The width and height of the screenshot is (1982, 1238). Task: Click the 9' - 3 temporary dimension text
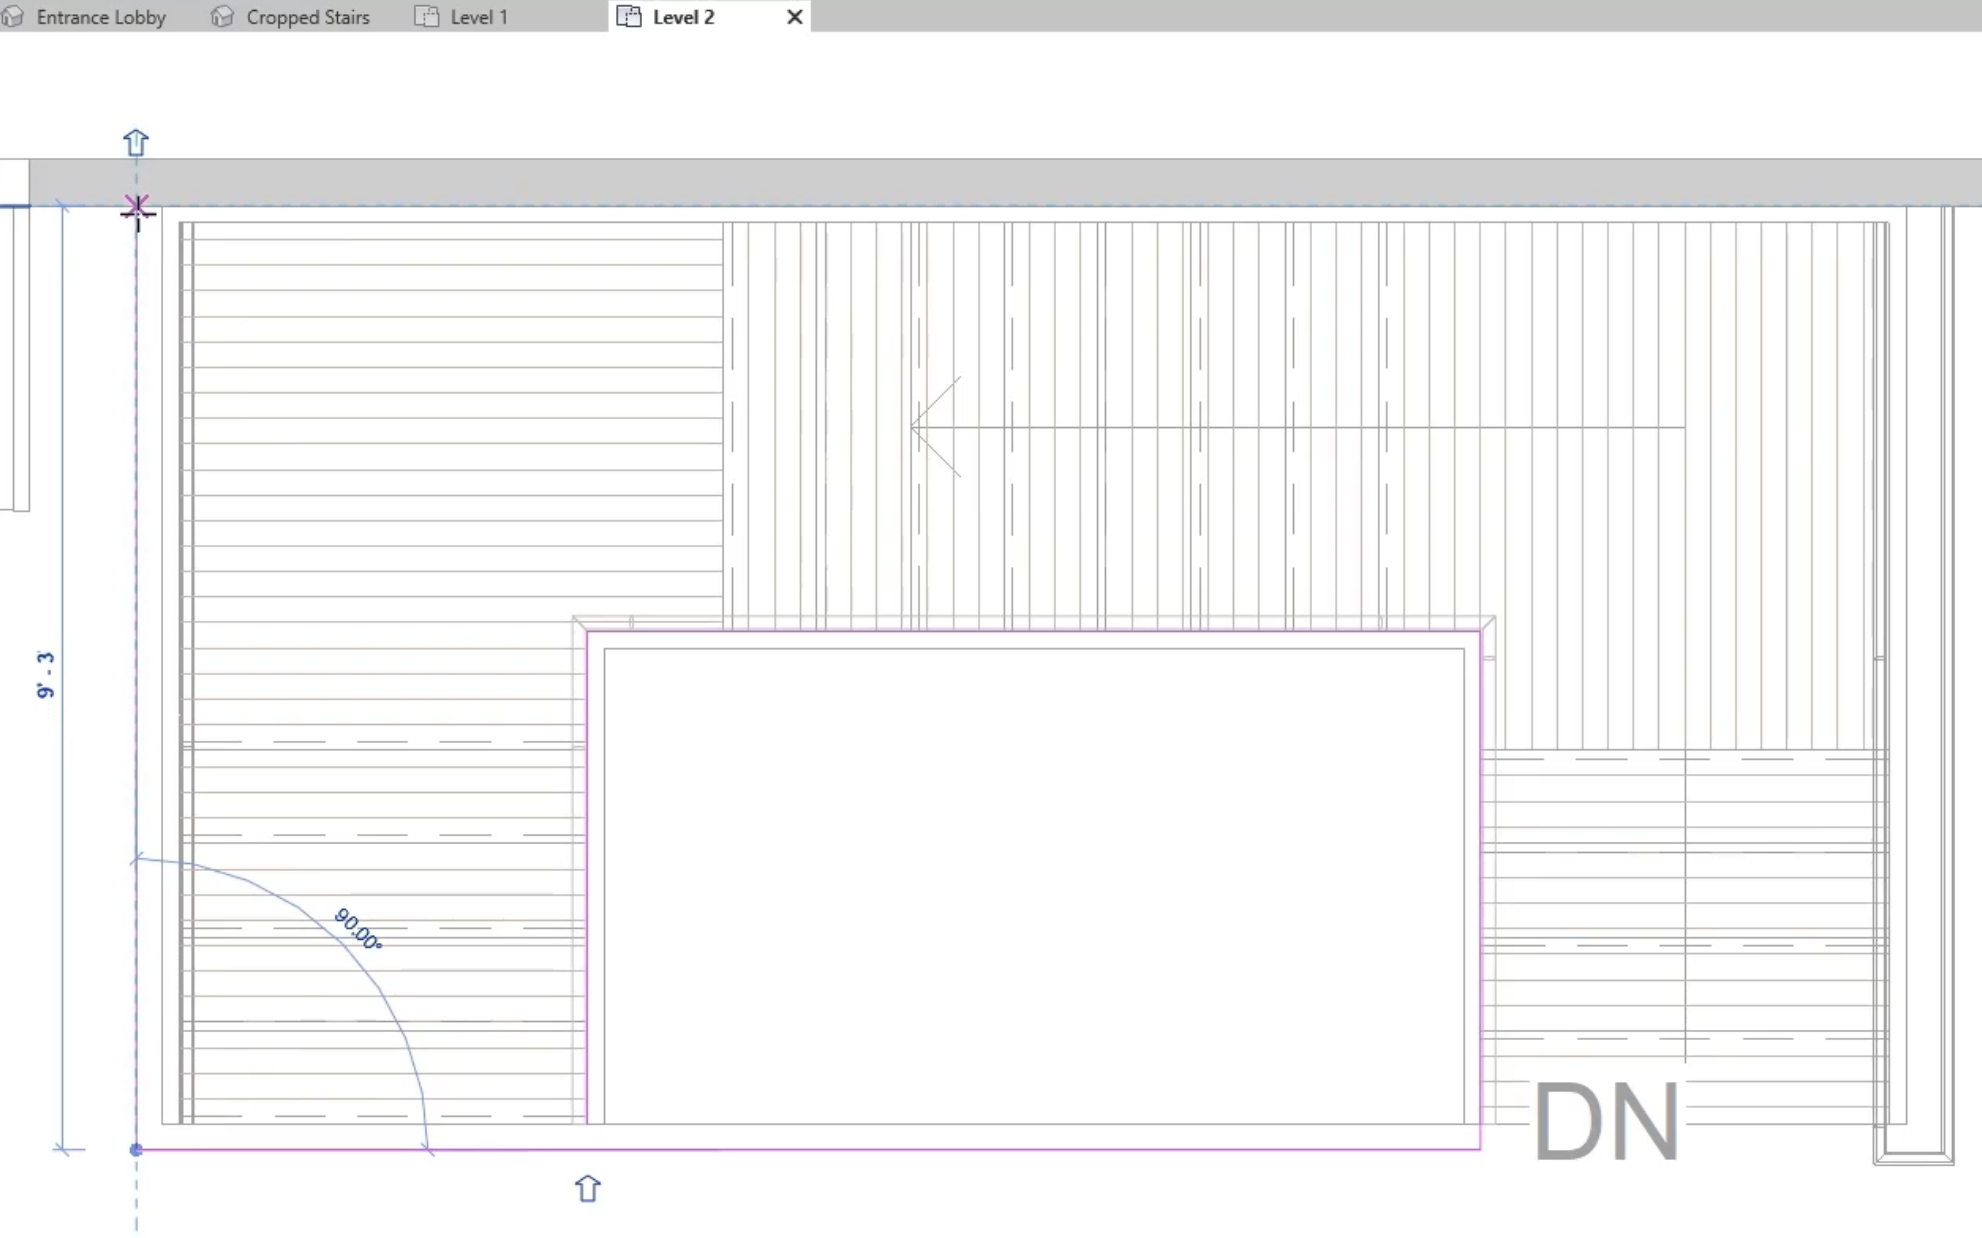click(x=45, y=675)
